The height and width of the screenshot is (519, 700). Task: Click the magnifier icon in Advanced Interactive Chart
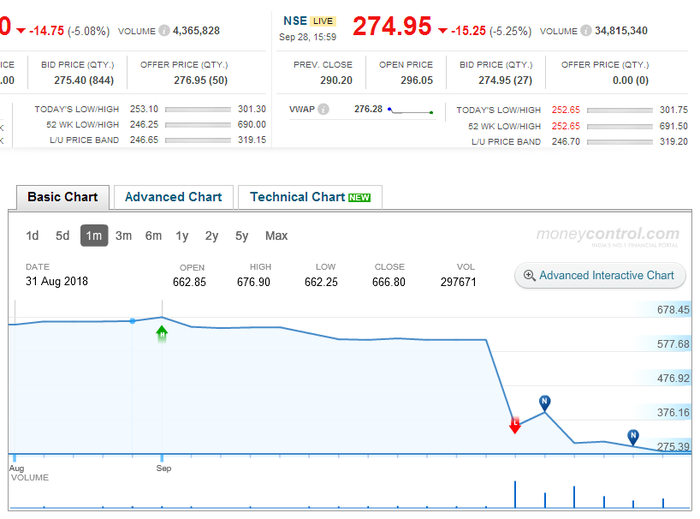[529, 275]
